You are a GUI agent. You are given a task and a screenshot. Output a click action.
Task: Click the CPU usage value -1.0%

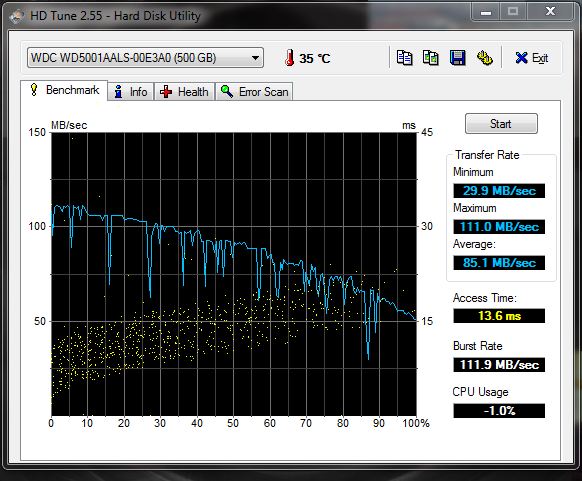(499, 411)
